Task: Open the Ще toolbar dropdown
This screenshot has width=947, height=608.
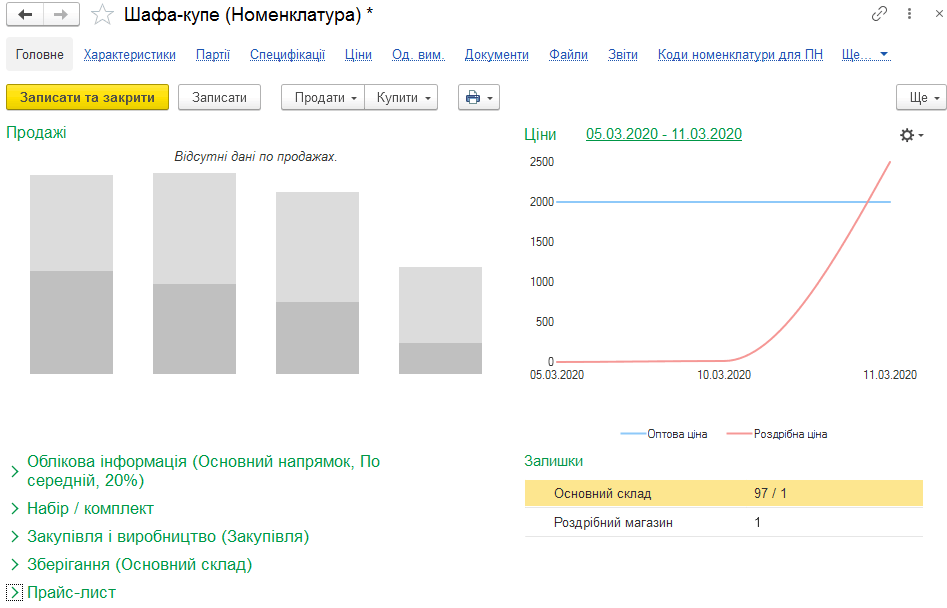Action: [922, 97]
